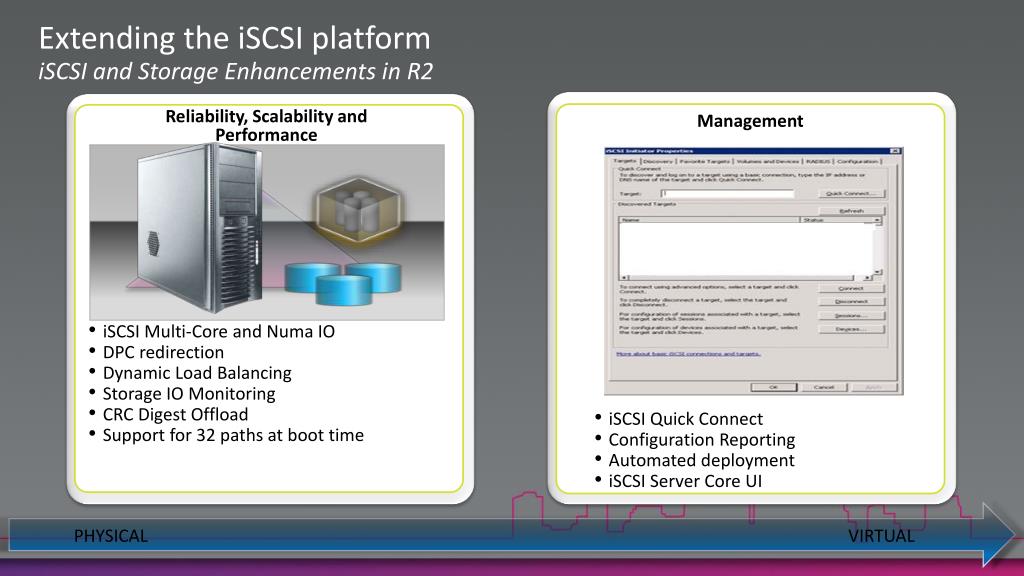The image size is (1024, 576).
Task: Click the 'Management' heading
Action: coord(750,121)
